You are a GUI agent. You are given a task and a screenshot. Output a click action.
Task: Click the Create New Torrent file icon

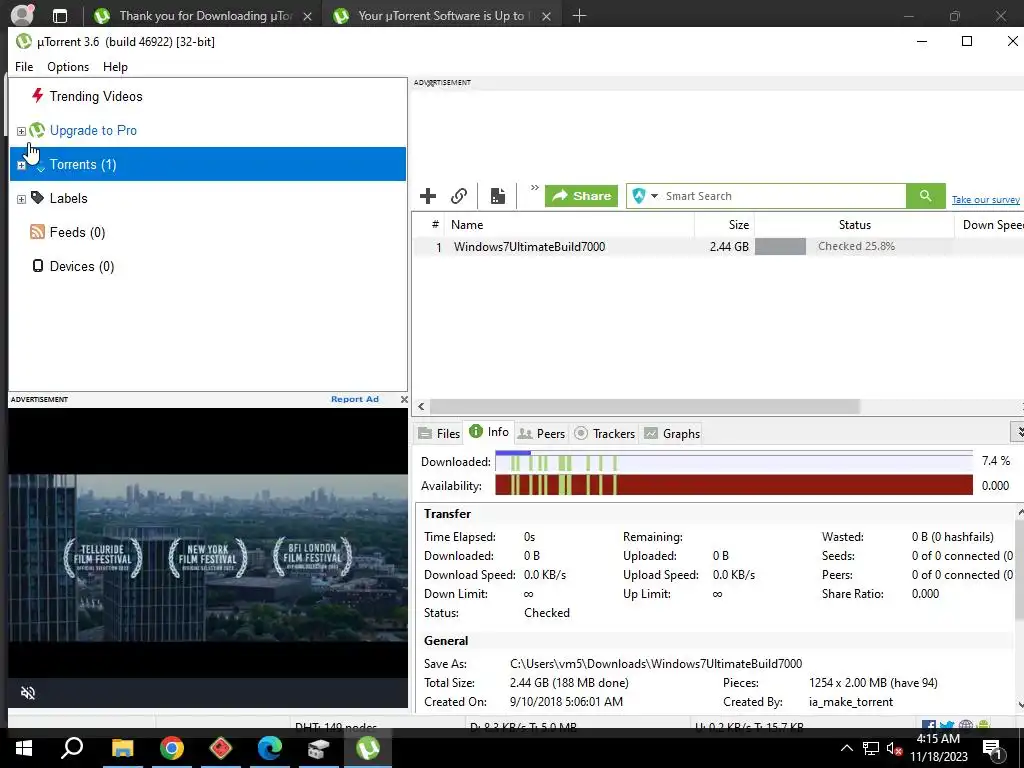498,196
